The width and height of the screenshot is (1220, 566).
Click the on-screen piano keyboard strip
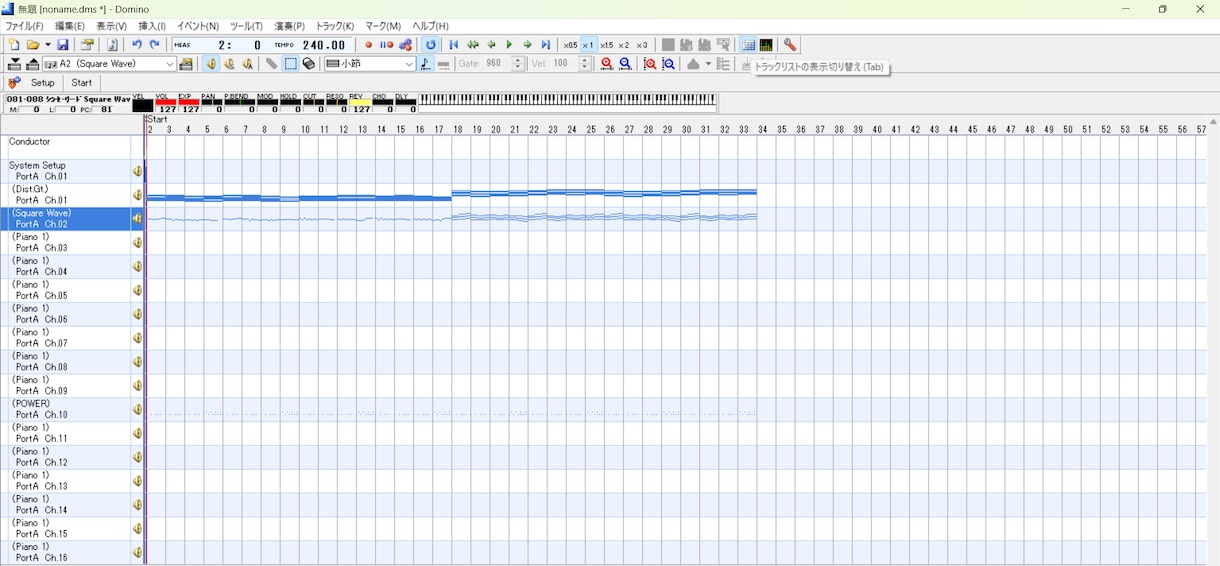click(x=568, y=100)
